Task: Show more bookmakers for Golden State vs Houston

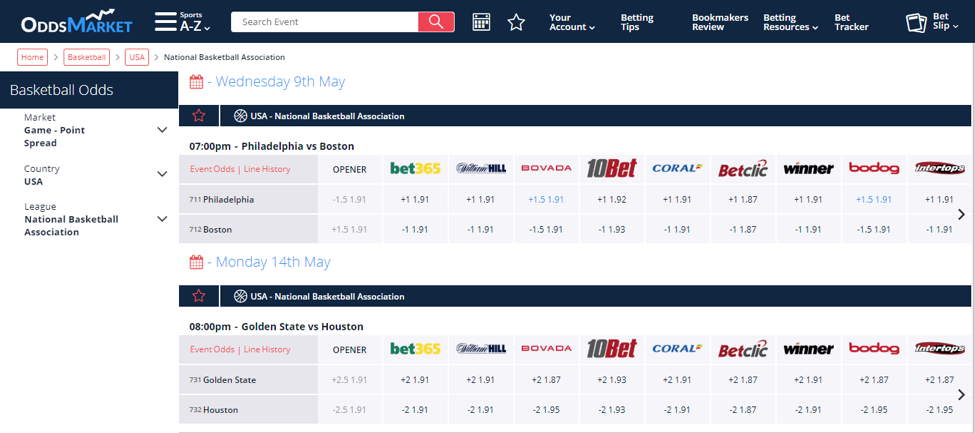Action: tap(962, 394)
